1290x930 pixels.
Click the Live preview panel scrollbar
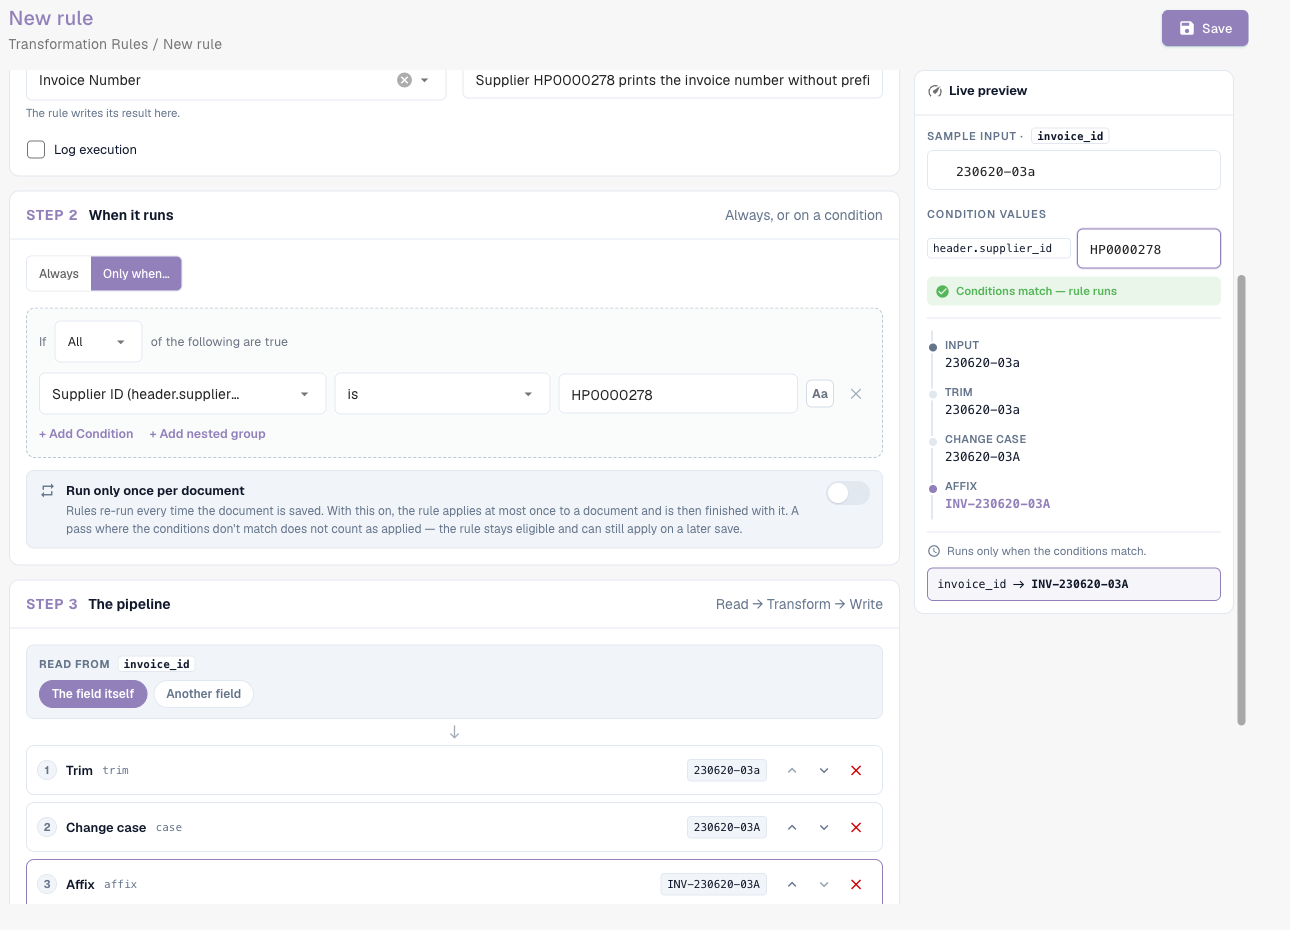point(1242,500)
